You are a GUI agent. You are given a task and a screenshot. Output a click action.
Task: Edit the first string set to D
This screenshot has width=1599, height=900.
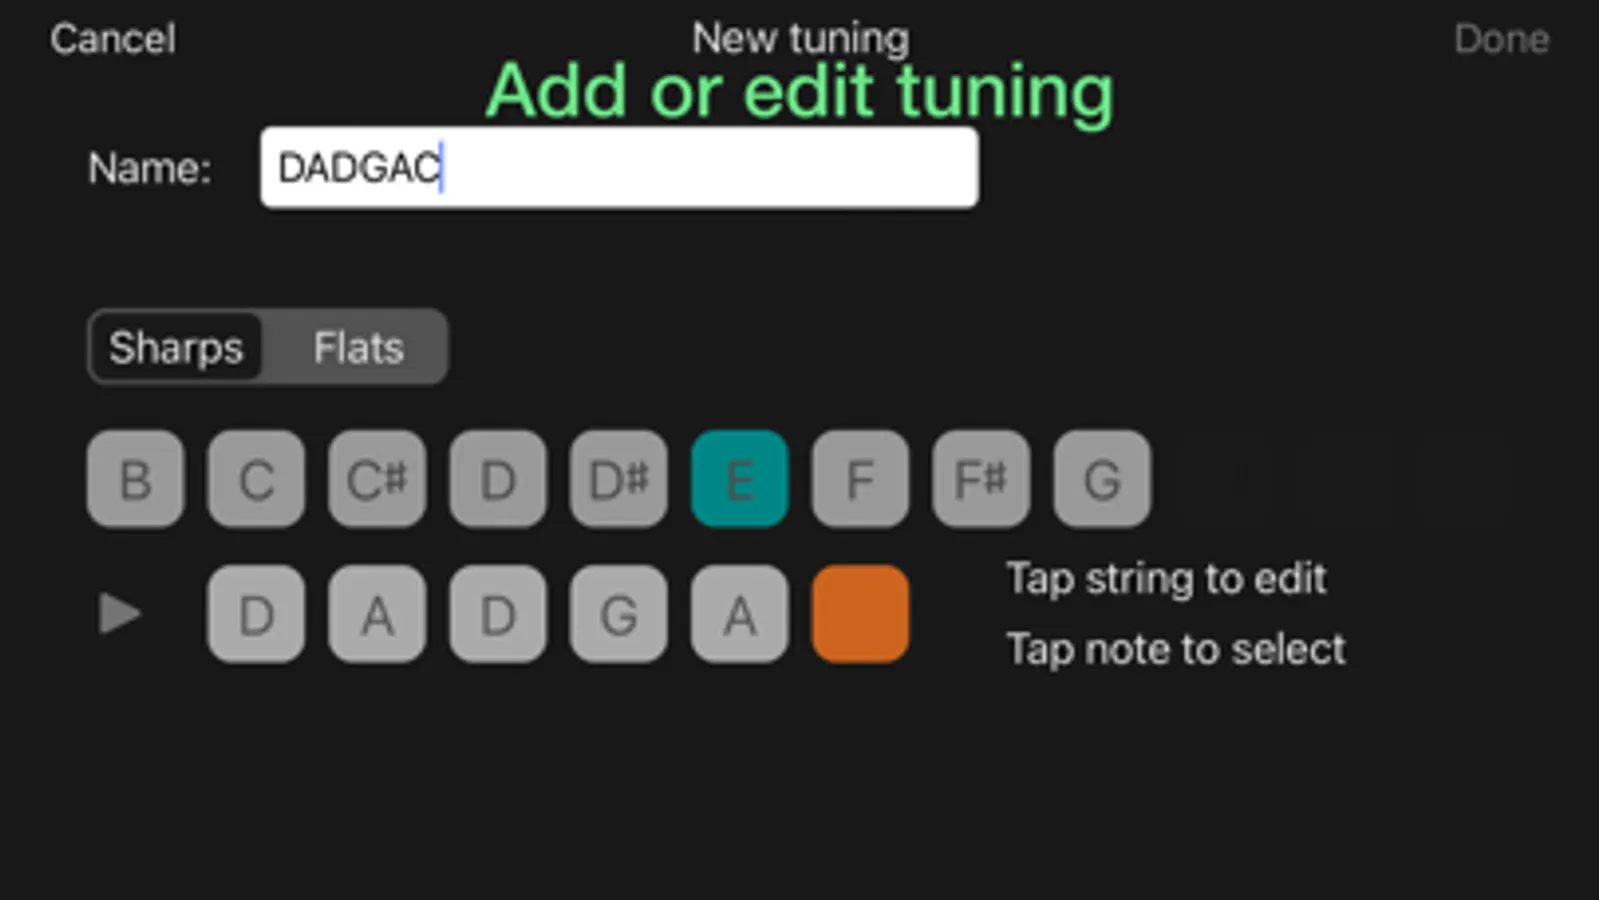(x=256, y=614)
